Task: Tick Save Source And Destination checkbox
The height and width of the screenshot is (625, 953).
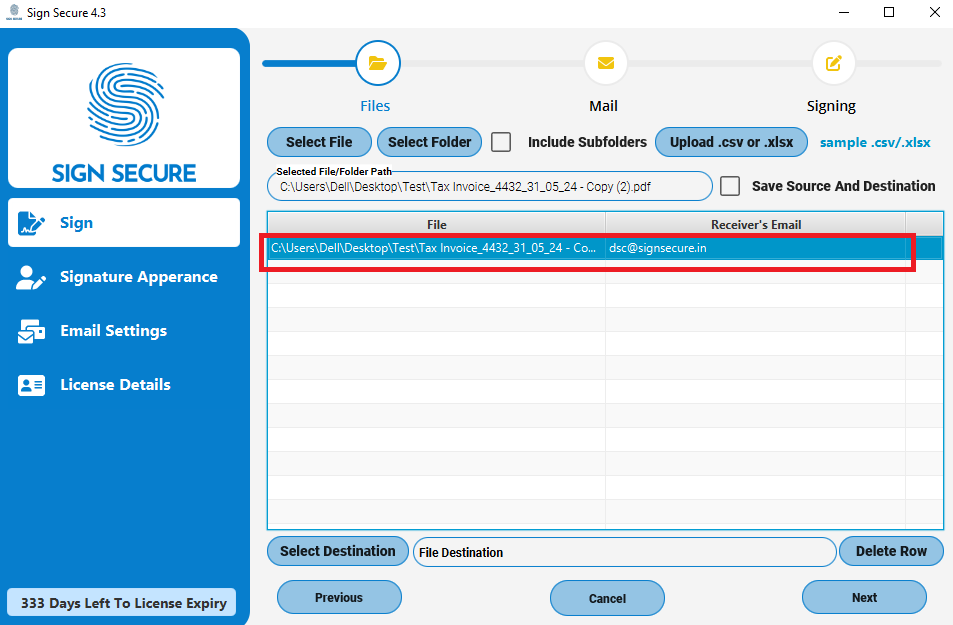Action: [x=730, y=186]
